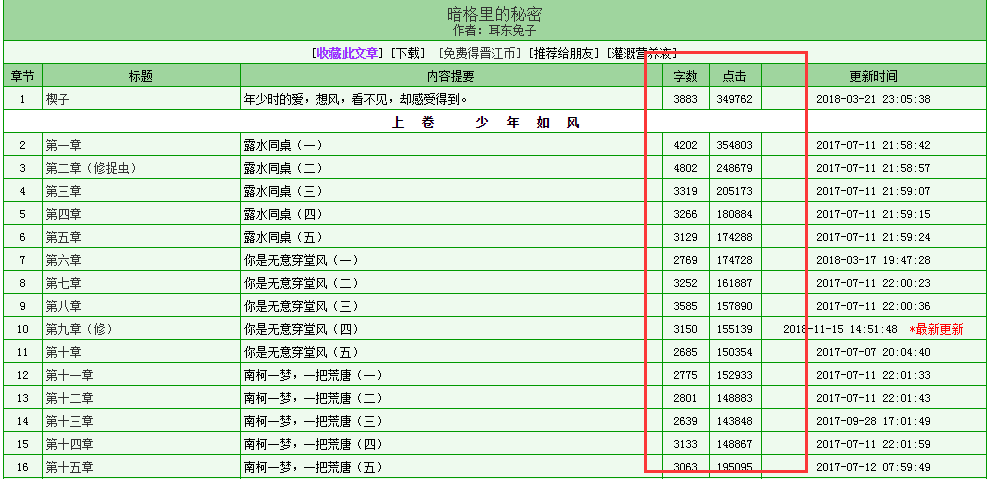The width and height of the screenshot is (988, 479).
Task: Click summary 年少时的爱，想风，看不见
Action: pos(357,99)
